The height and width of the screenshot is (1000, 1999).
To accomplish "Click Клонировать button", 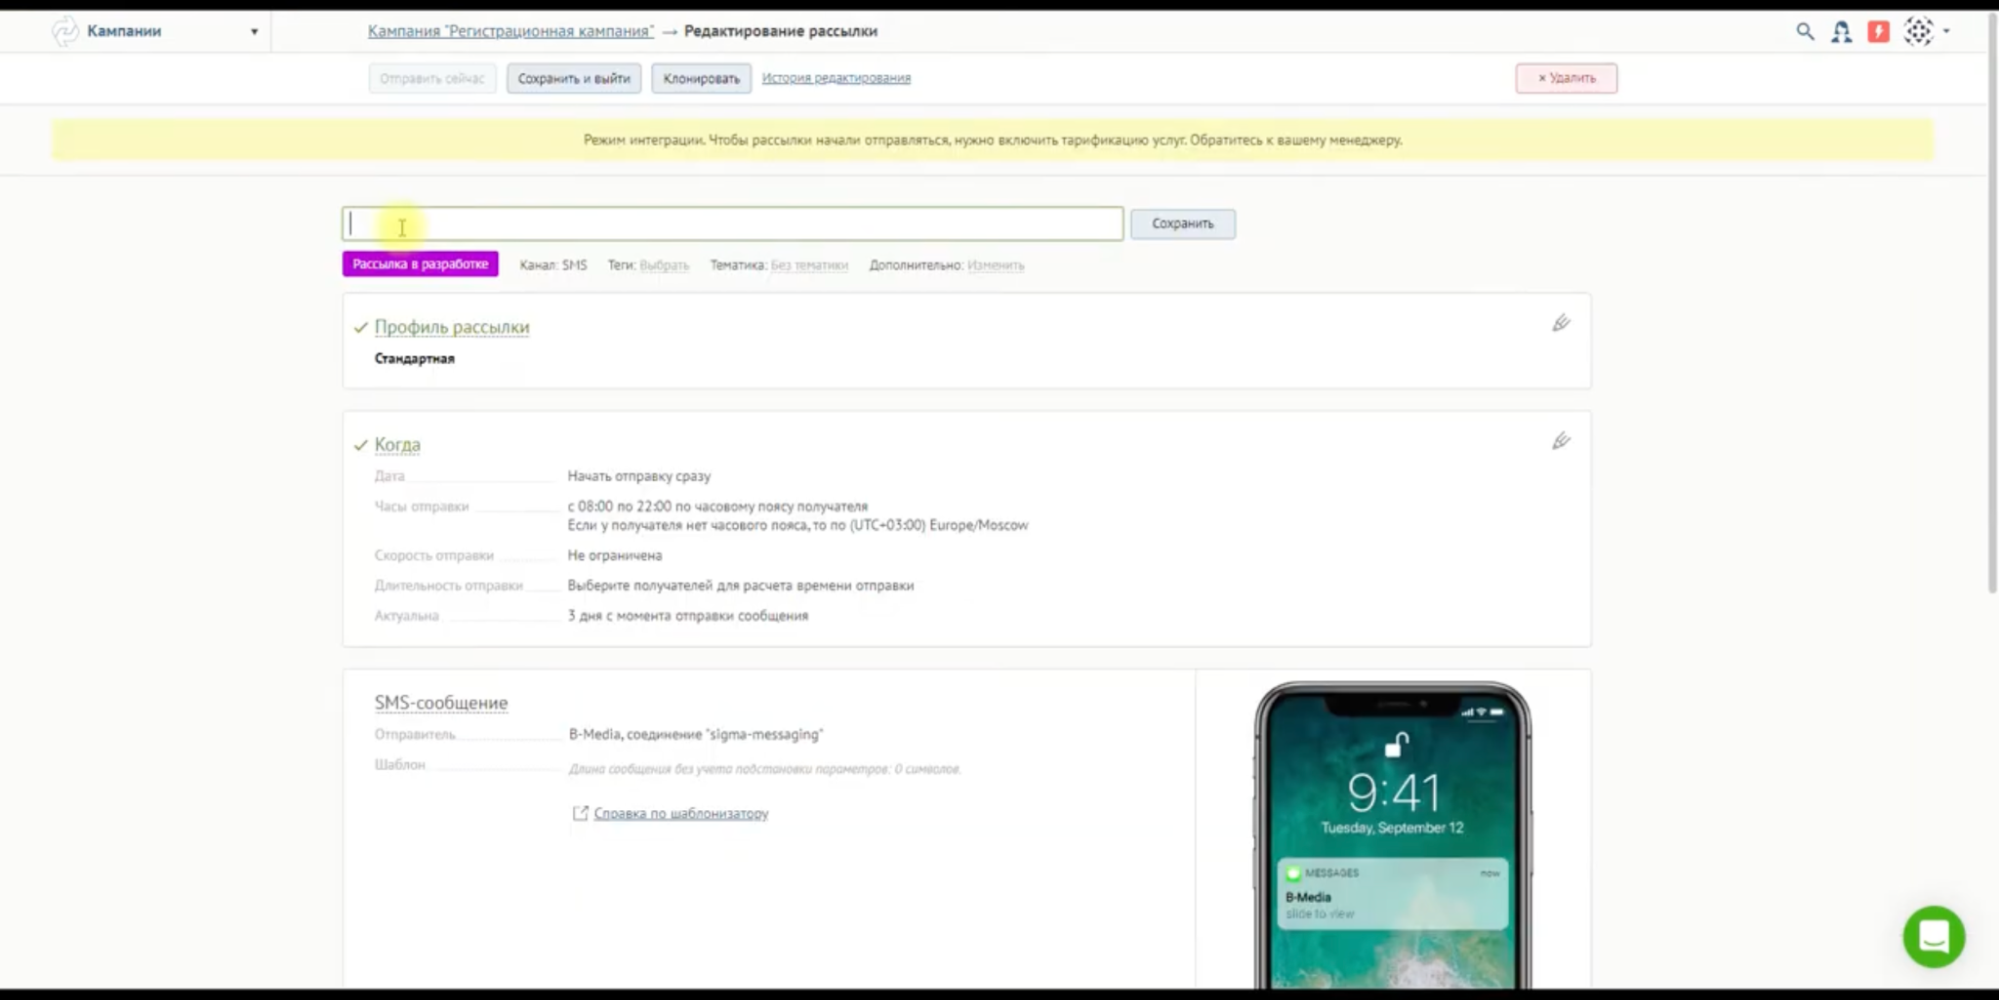I will pyautogui.click(x=701, y=78).
